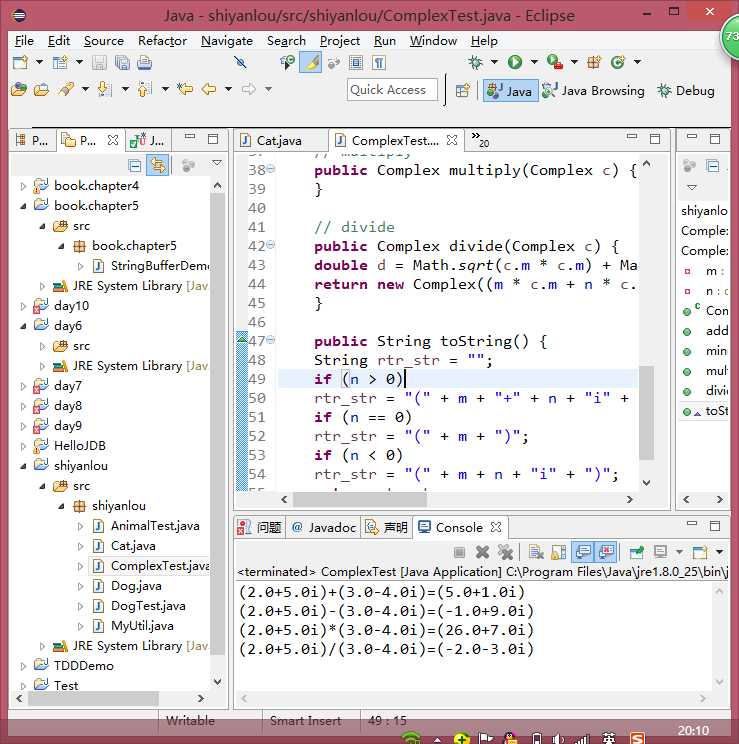Toggle Show Whitespace Characters pilcrow button

coord(378,62)
